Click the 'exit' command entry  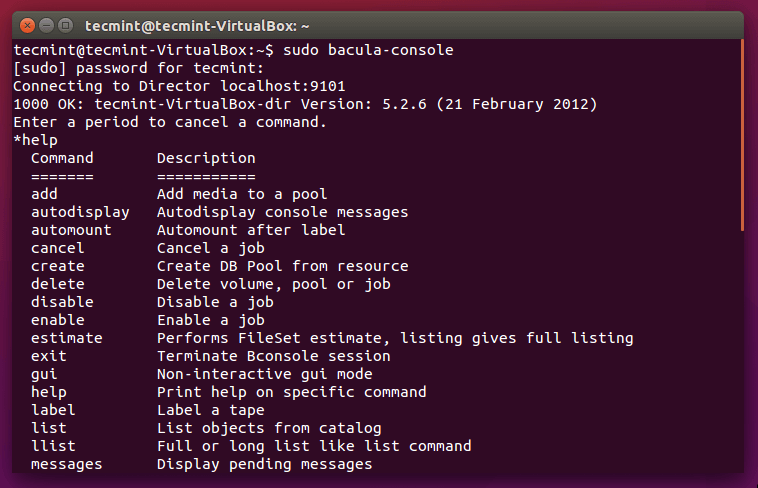[49, 356]
